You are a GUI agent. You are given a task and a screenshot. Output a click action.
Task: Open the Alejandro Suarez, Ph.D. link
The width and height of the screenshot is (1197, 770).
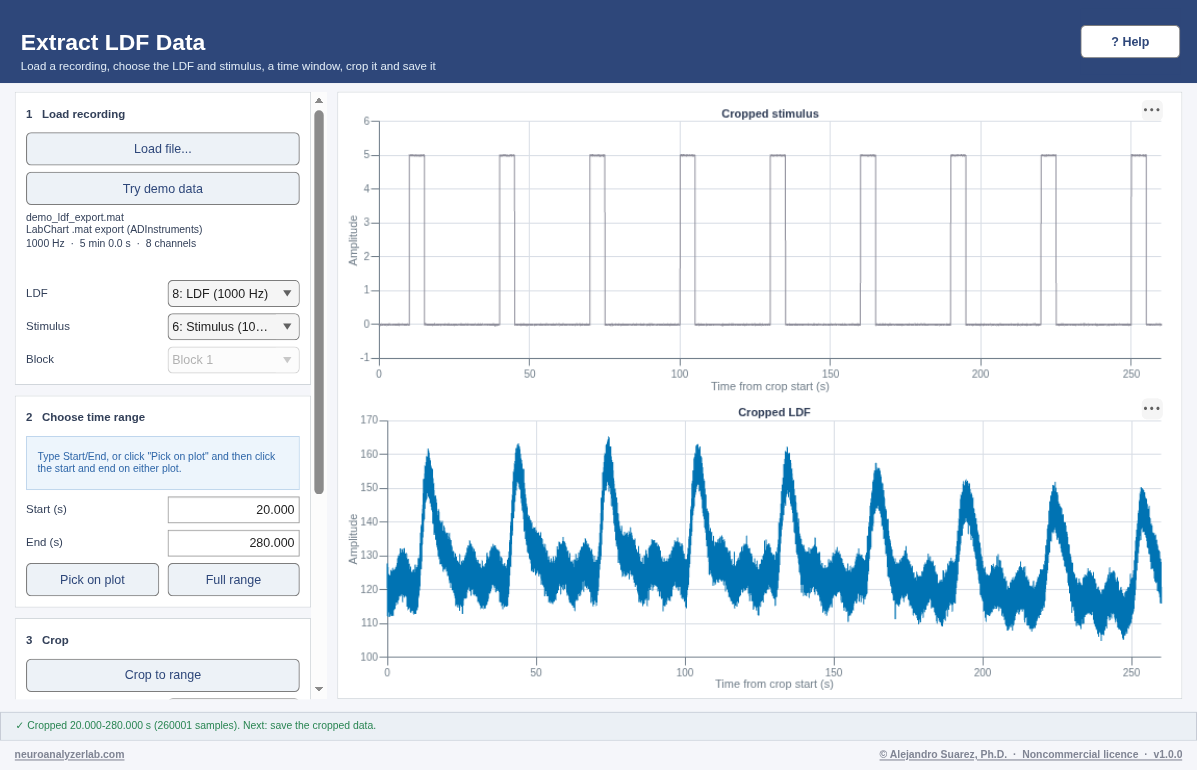(943, 754)
